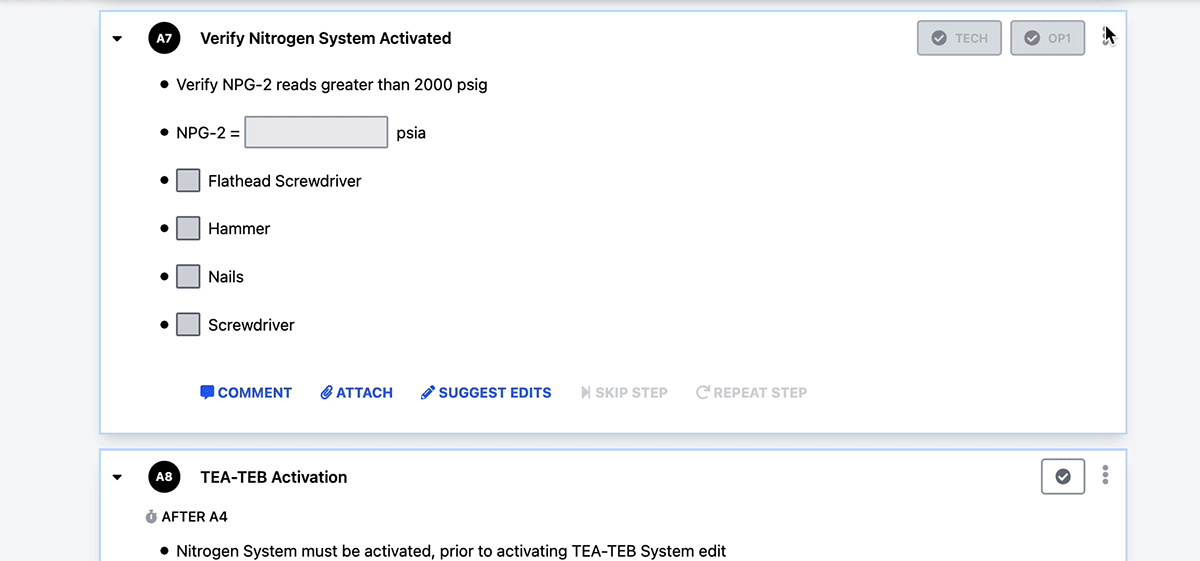The image size is (1200, 561).
Task: Mark the Nails checkbox
Action: click(188, 277)
